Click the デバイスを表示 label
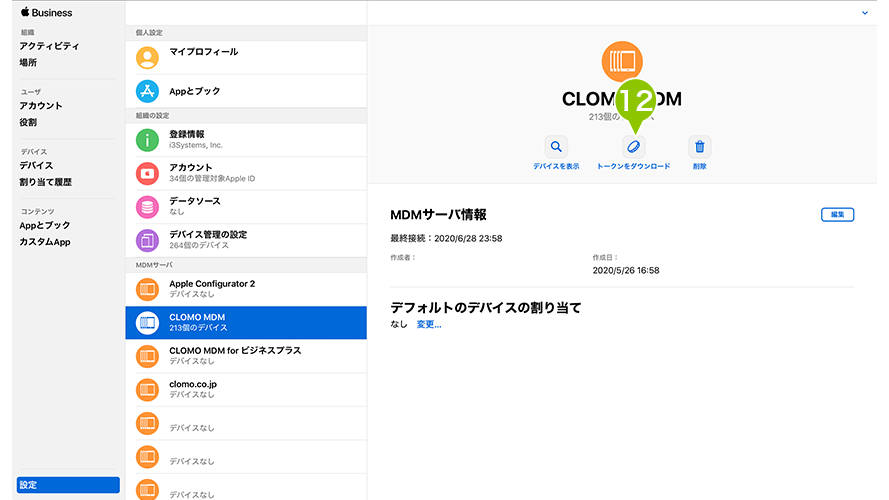Viewport: 889px width, 500px height. click(x=556, y=166)
